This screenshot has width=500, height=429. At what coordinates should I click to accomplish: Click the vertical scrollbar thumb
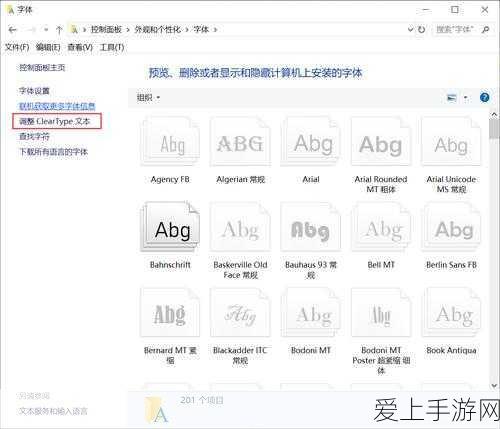click(494, 129)
